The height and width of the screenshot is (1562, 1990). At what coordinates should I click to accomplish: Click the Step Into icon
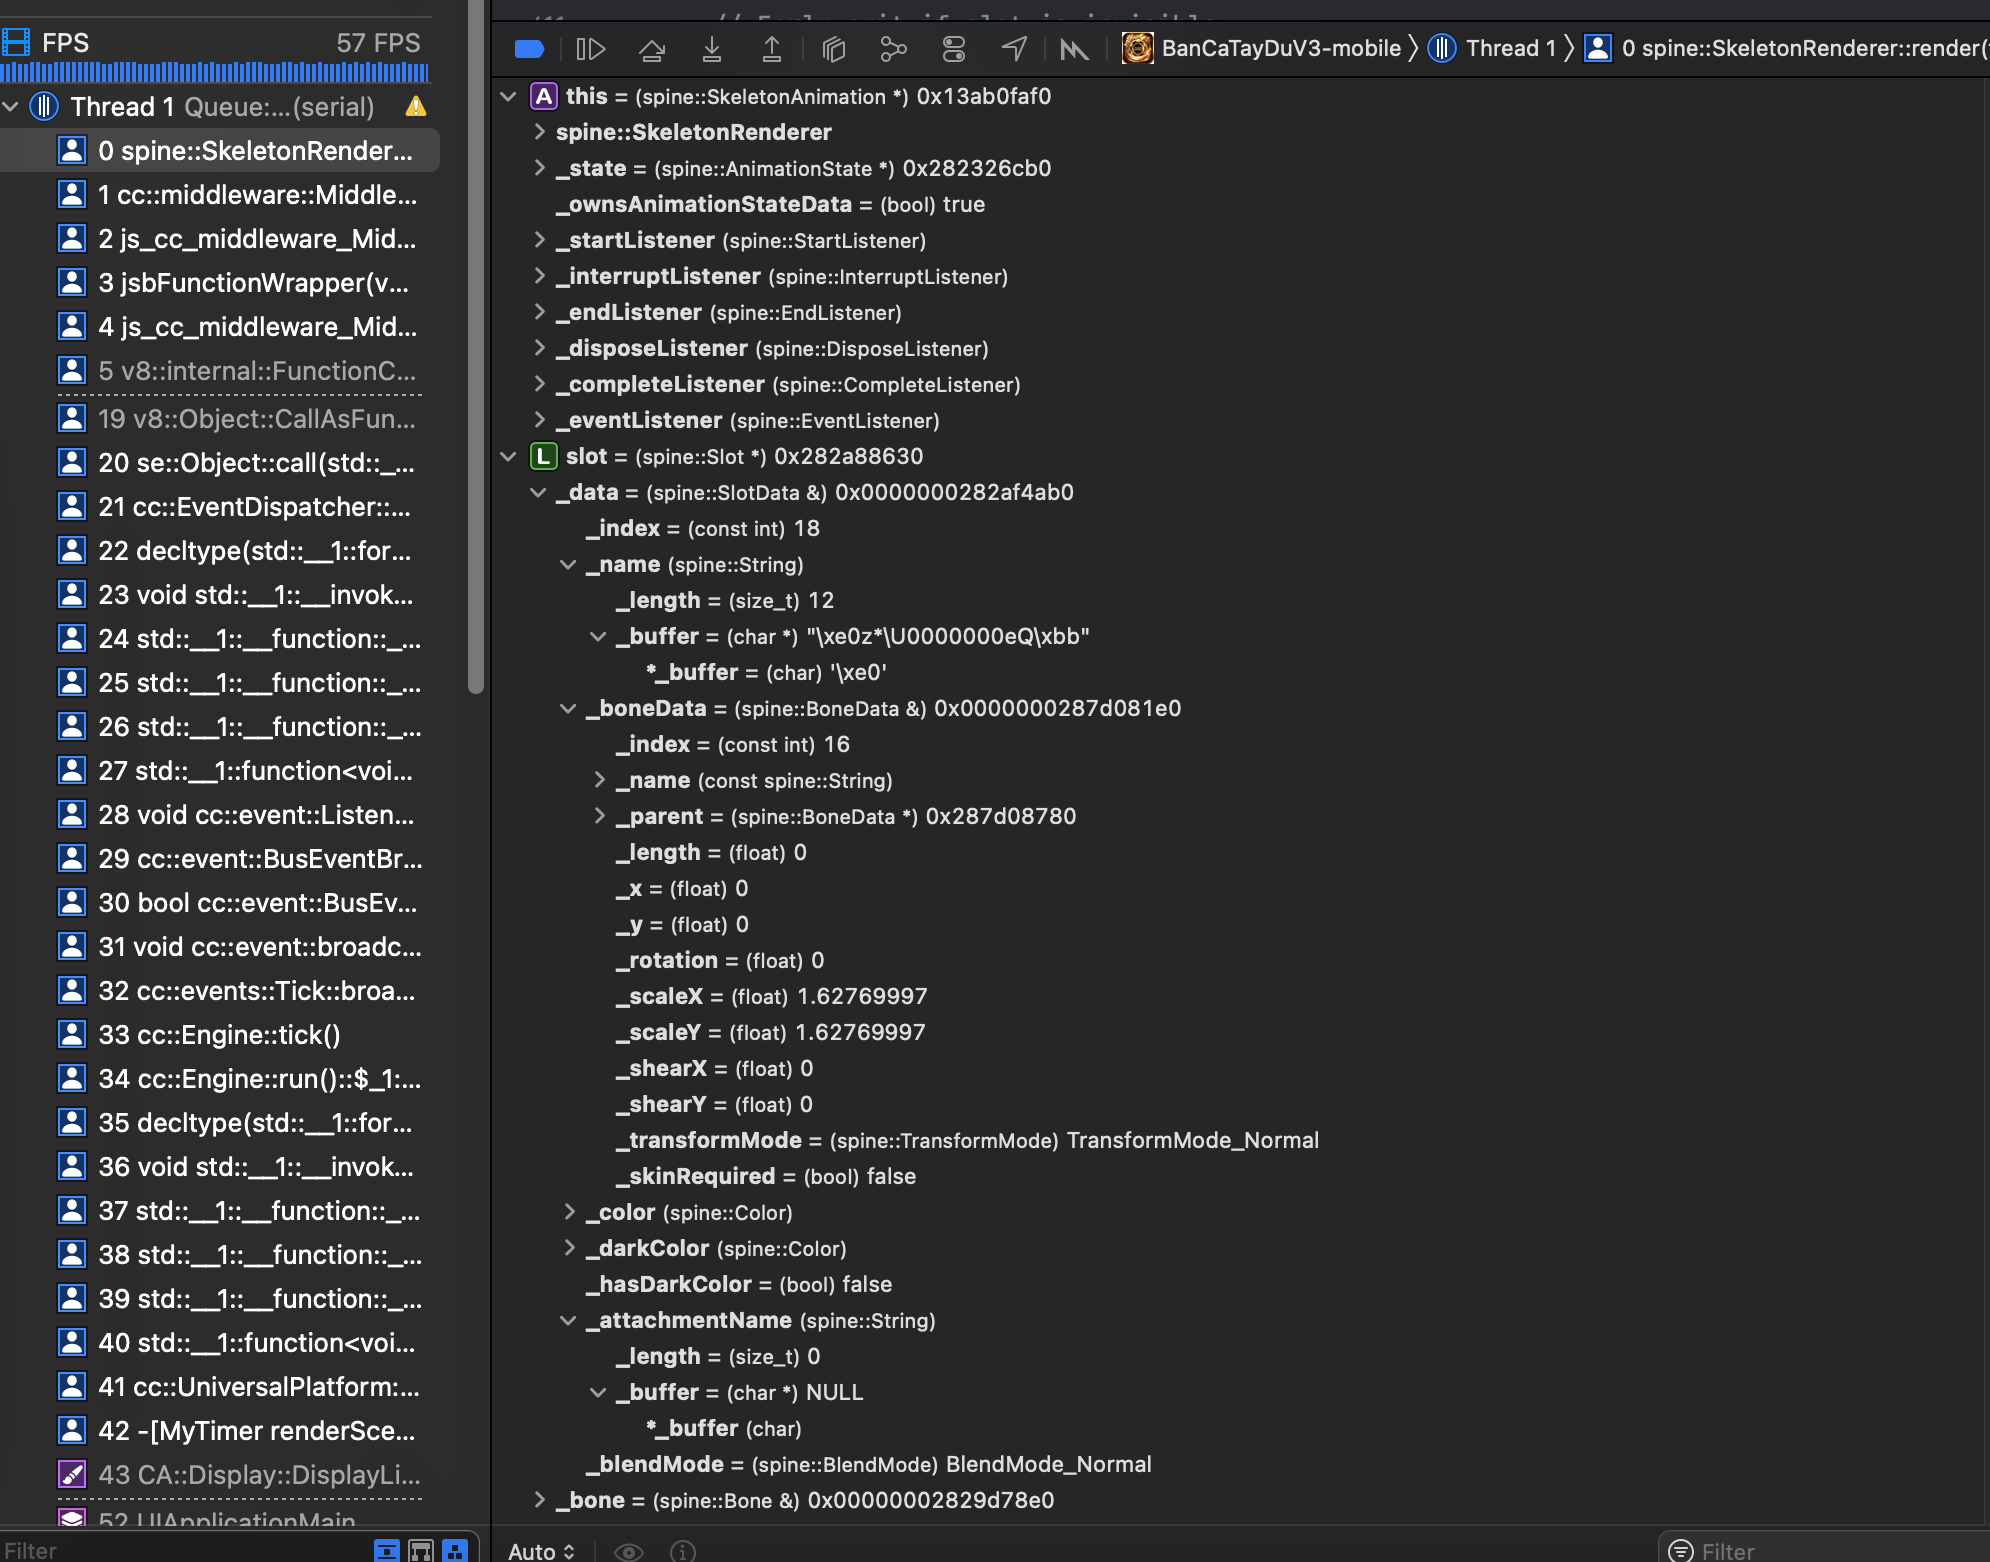coord(712,48)
